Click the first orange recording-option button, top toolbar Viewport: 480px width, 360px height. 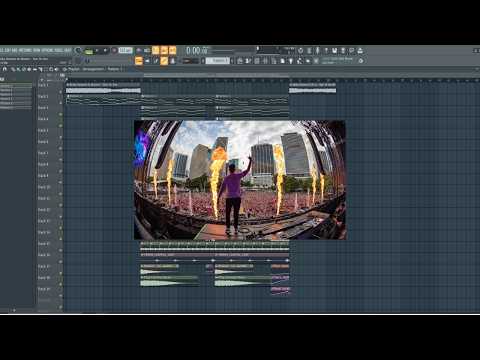click(156, 50)
